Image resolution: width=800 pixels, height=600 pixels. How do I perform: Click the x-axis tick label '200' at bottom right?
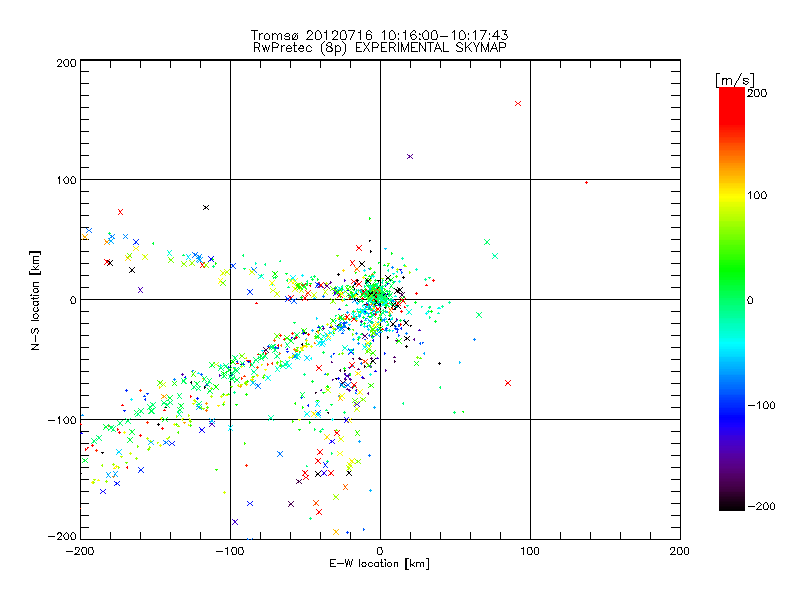pos(680,551)
